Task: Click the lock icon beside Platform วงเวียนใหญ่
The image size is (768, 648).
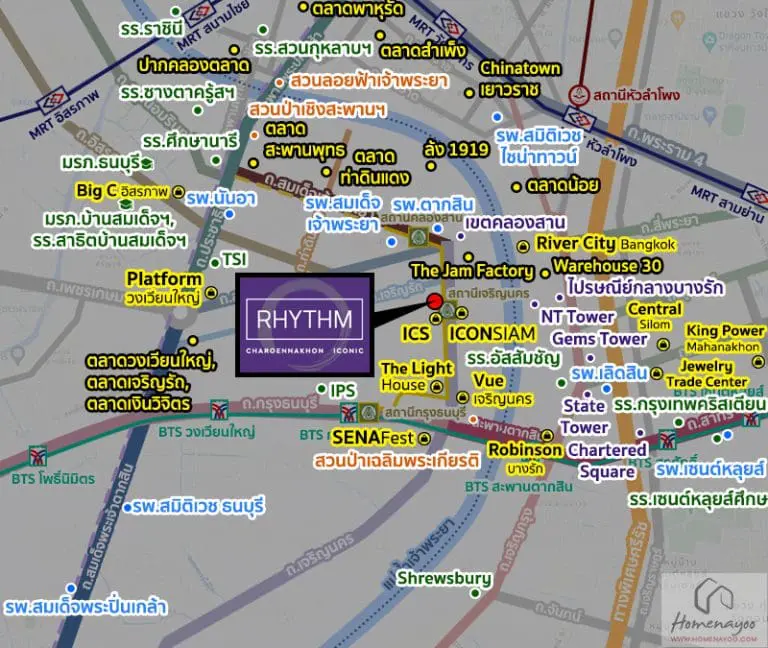Action: 211,293
